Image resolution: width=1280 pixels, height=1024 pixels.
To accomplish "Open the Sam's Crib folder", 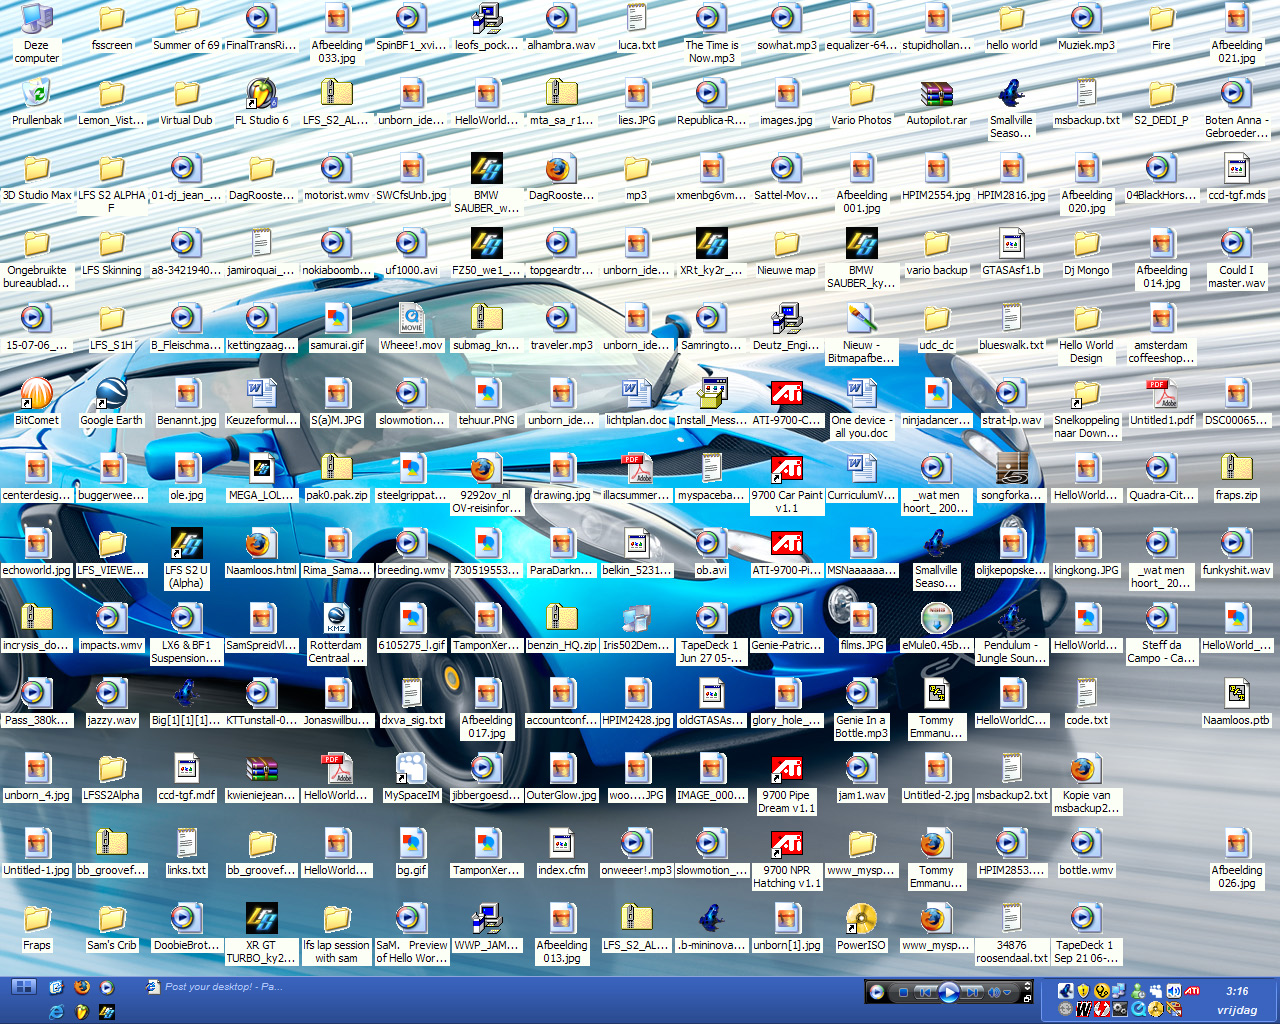I will tap(111, 927).
